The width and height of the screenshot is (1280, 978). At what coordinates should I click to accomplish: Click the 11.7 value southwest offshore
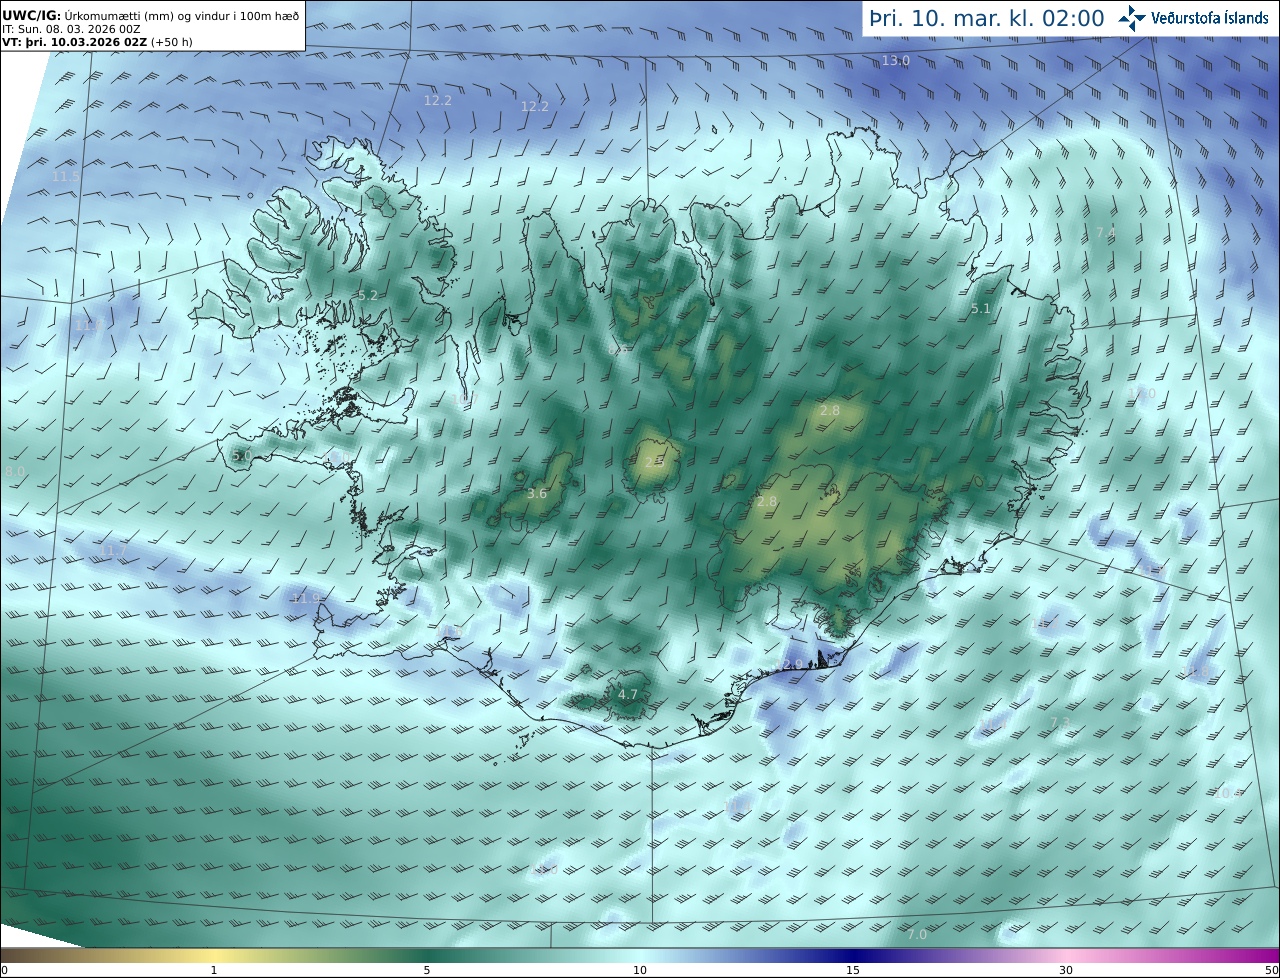point(113,551)
